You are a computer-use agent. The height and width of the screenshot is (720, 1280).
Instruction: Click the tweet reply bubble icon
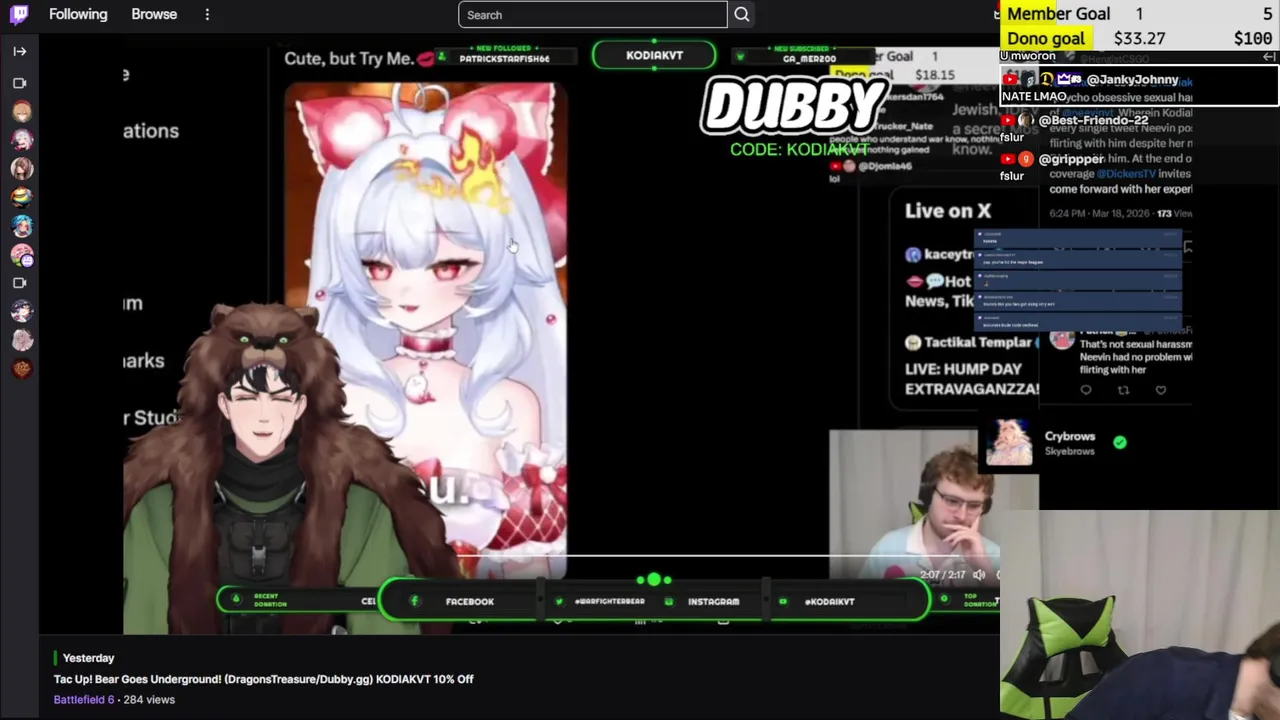(1086, 390)
